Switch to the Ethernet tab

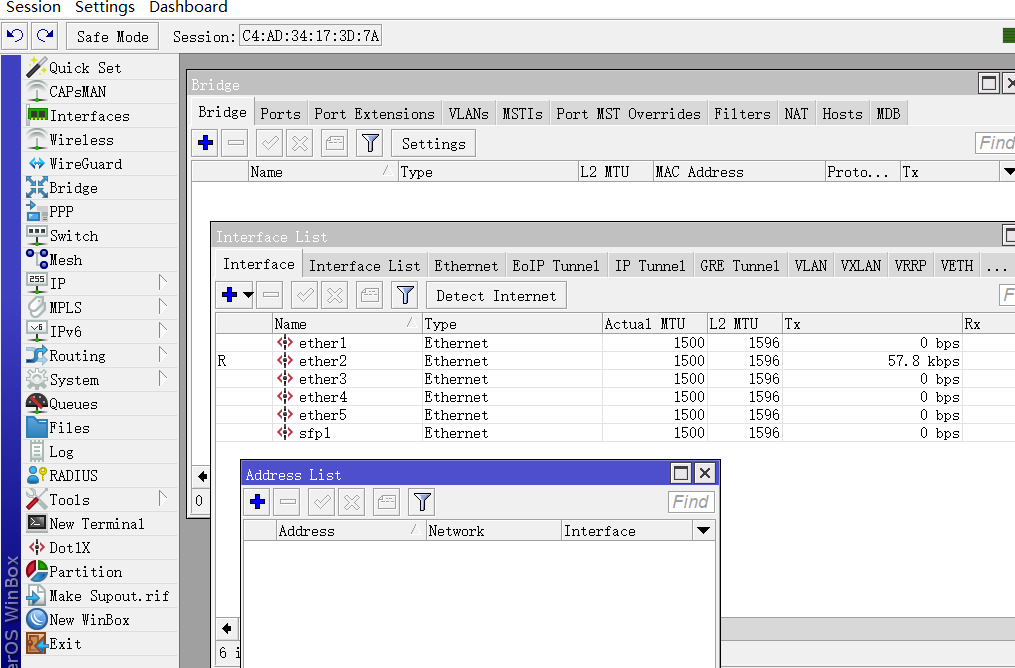[x=465, y=266]
